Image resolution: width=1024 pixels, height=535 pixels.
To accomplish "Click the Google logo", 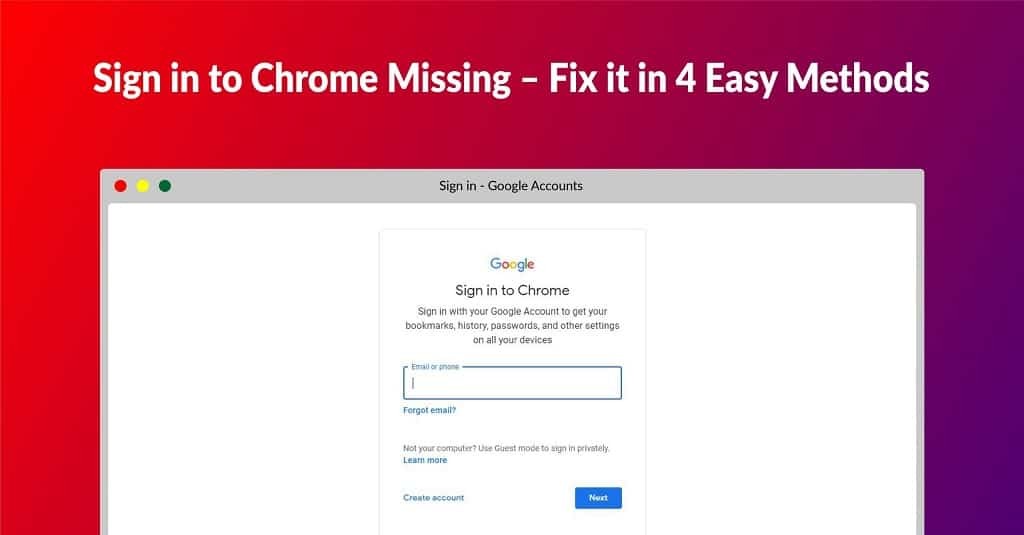I will [512, 264].
